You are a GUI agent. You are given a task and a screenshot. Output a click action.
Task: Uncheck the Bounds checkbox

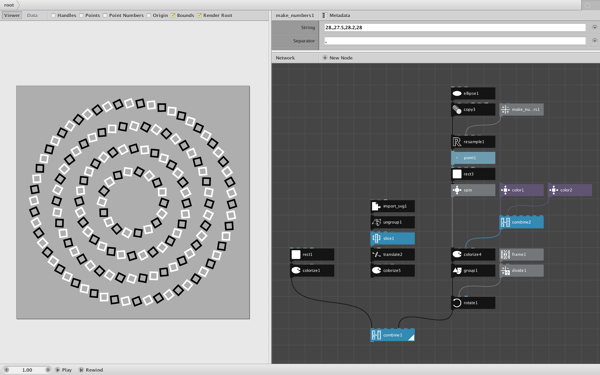[x=173, y=15]
